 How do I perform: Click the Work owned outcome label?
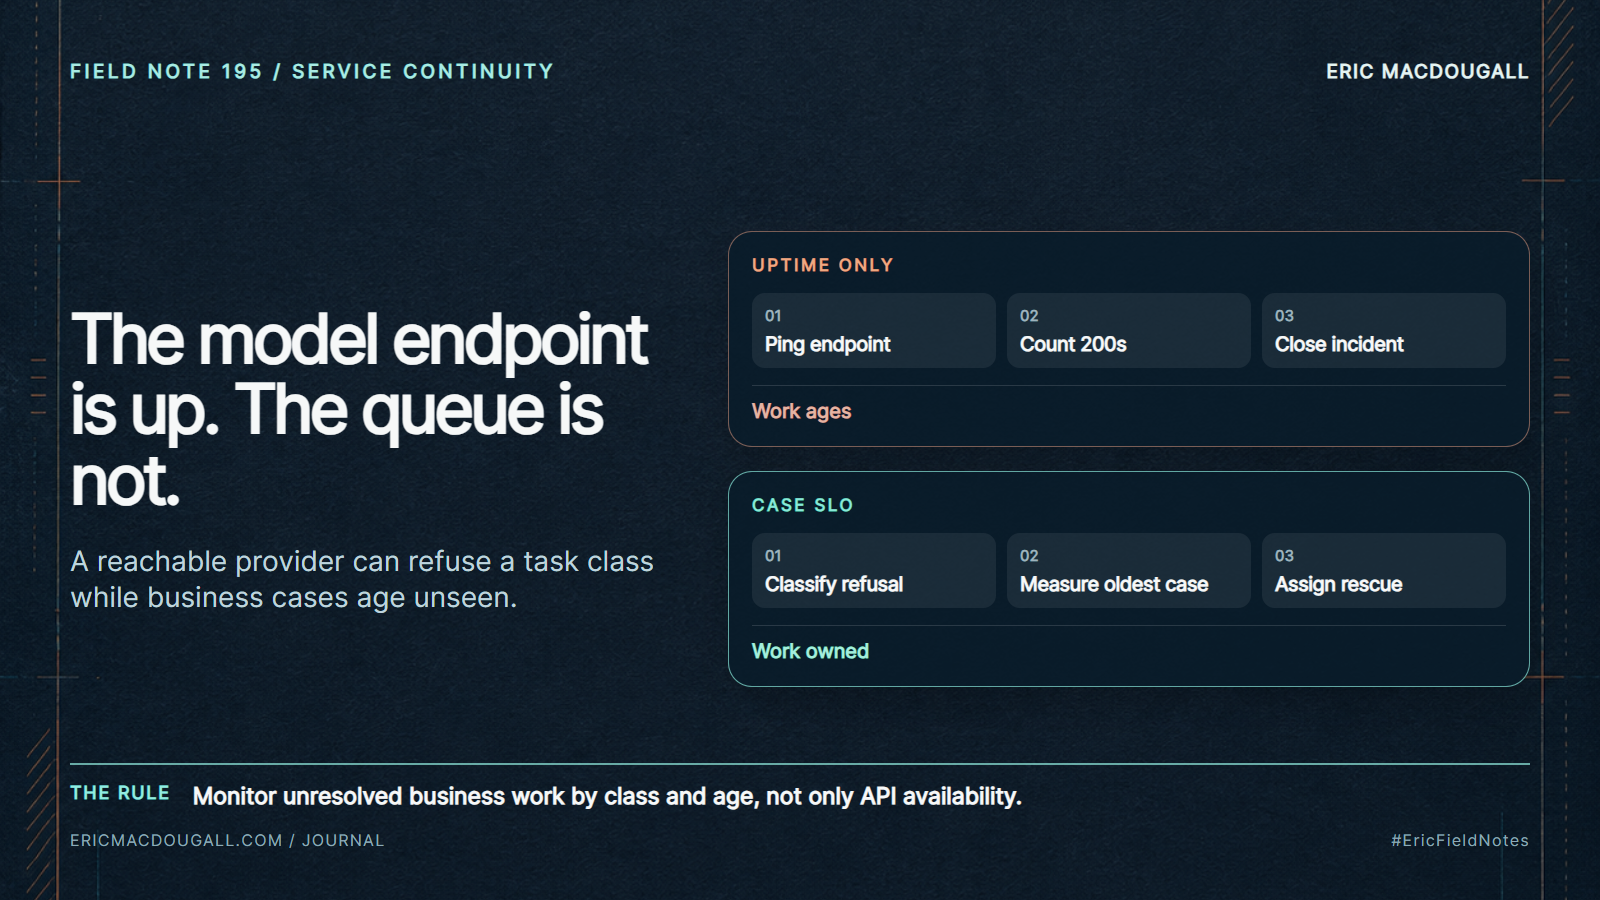[x=810, y=651]
